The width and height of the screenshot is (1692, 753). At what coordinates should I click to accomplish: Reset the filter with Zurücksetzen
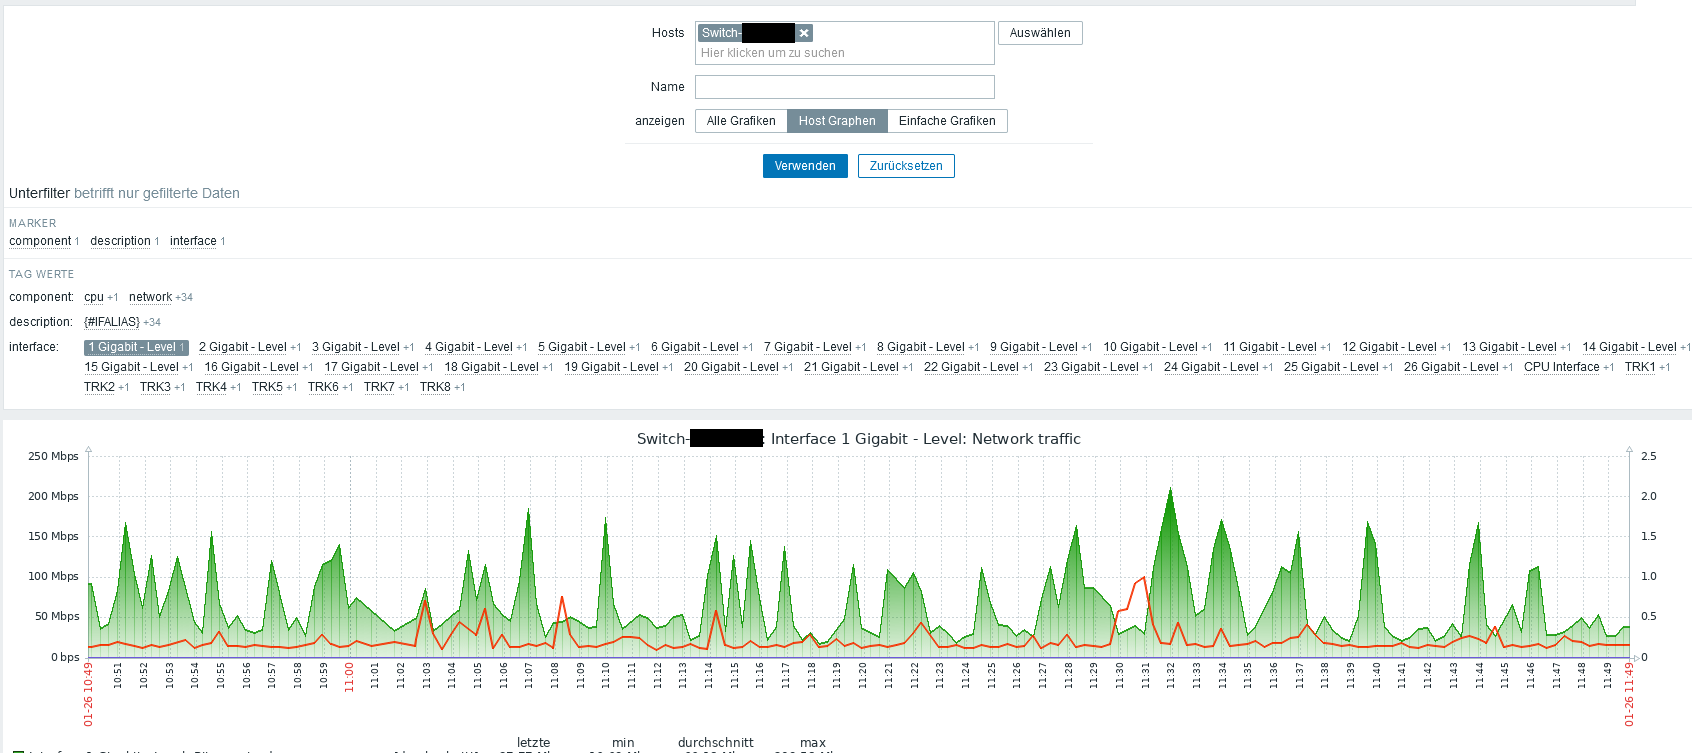tap(906, 166)
